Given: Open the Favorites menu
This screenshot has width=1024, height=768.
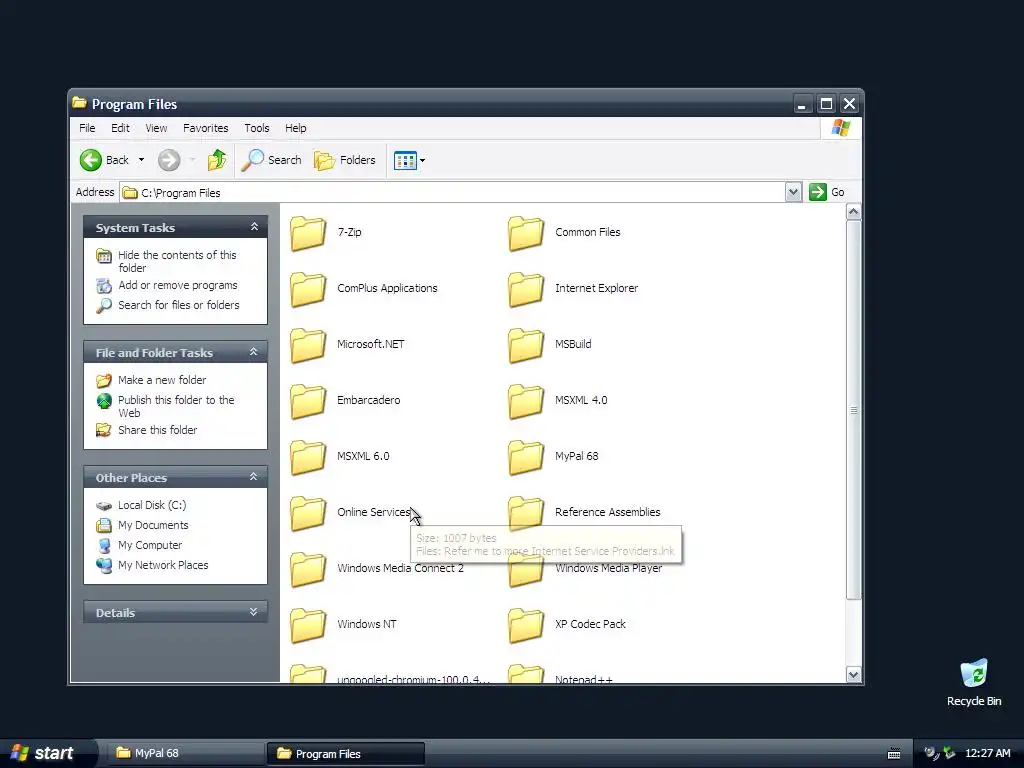Looking at the screenshot, I should 206,128.
